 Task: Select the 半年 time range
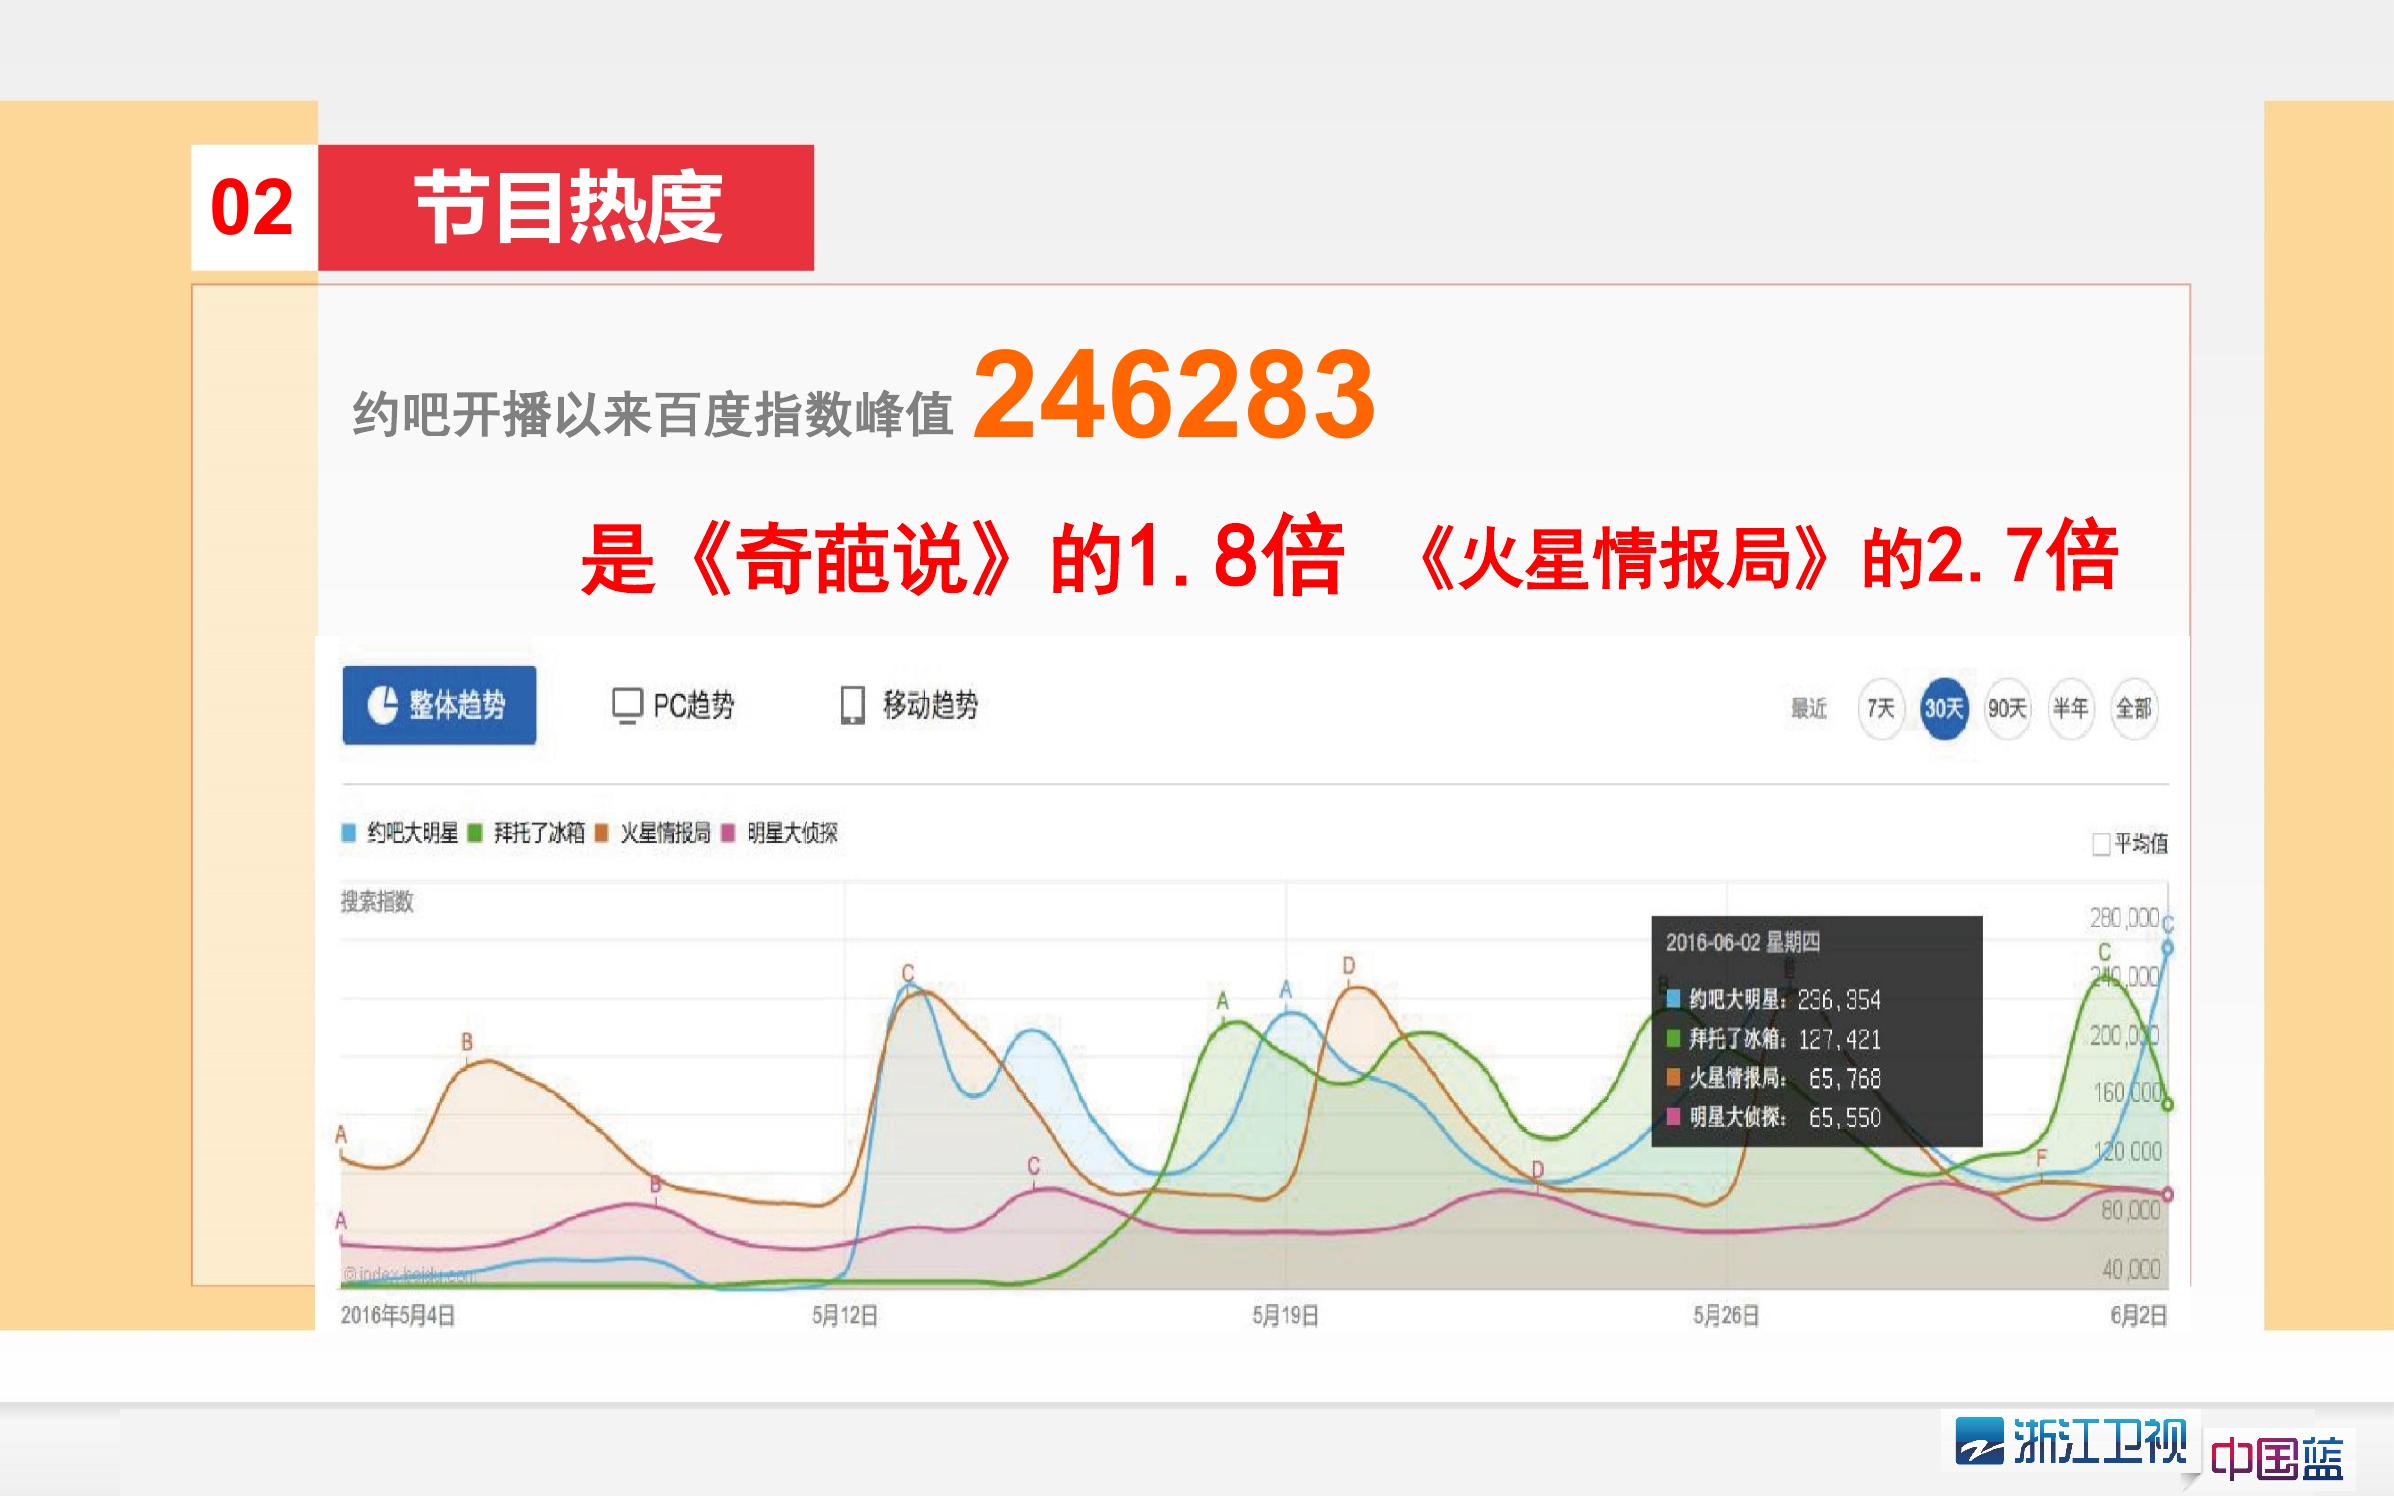coord(2070,708)
